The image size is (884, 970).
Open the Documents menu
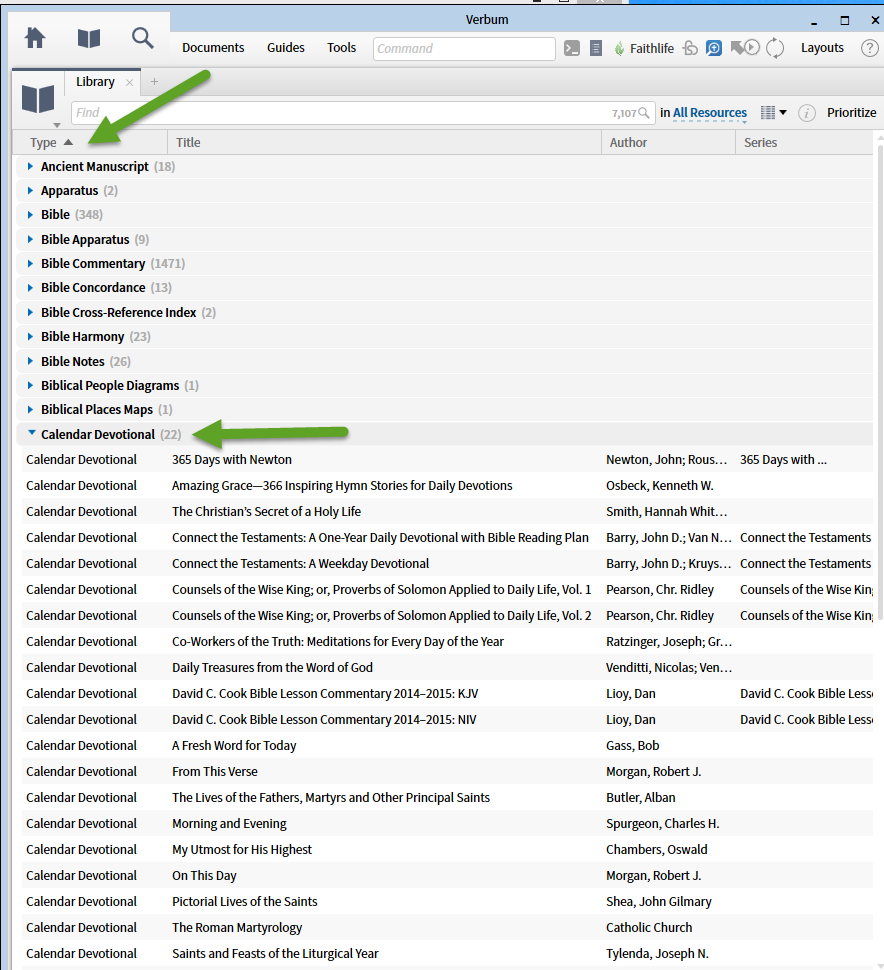click(213, 48)
